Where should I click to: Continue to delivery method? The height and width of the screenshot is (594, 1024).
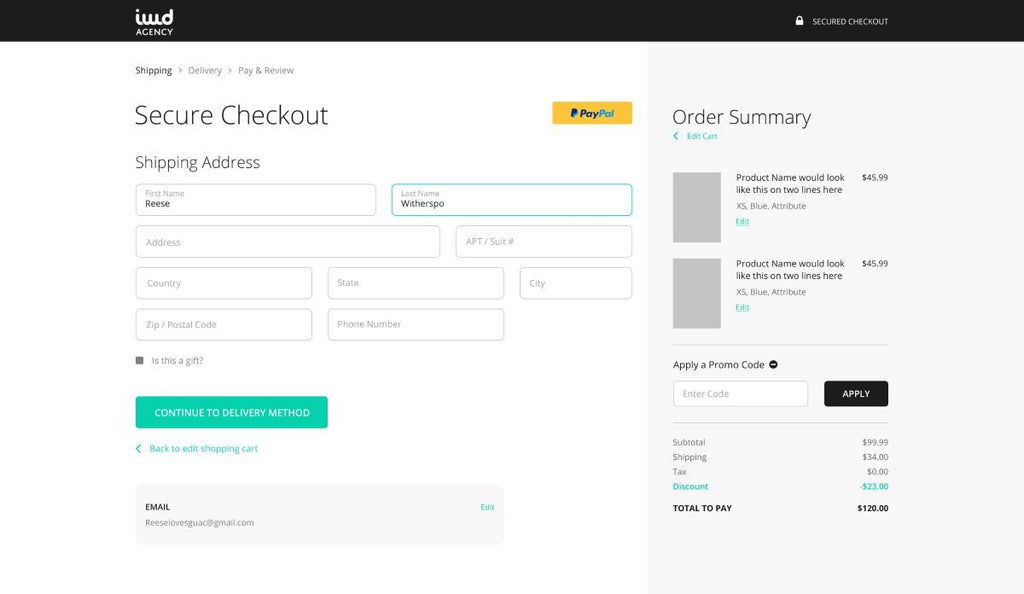click(x=231, y=413)
